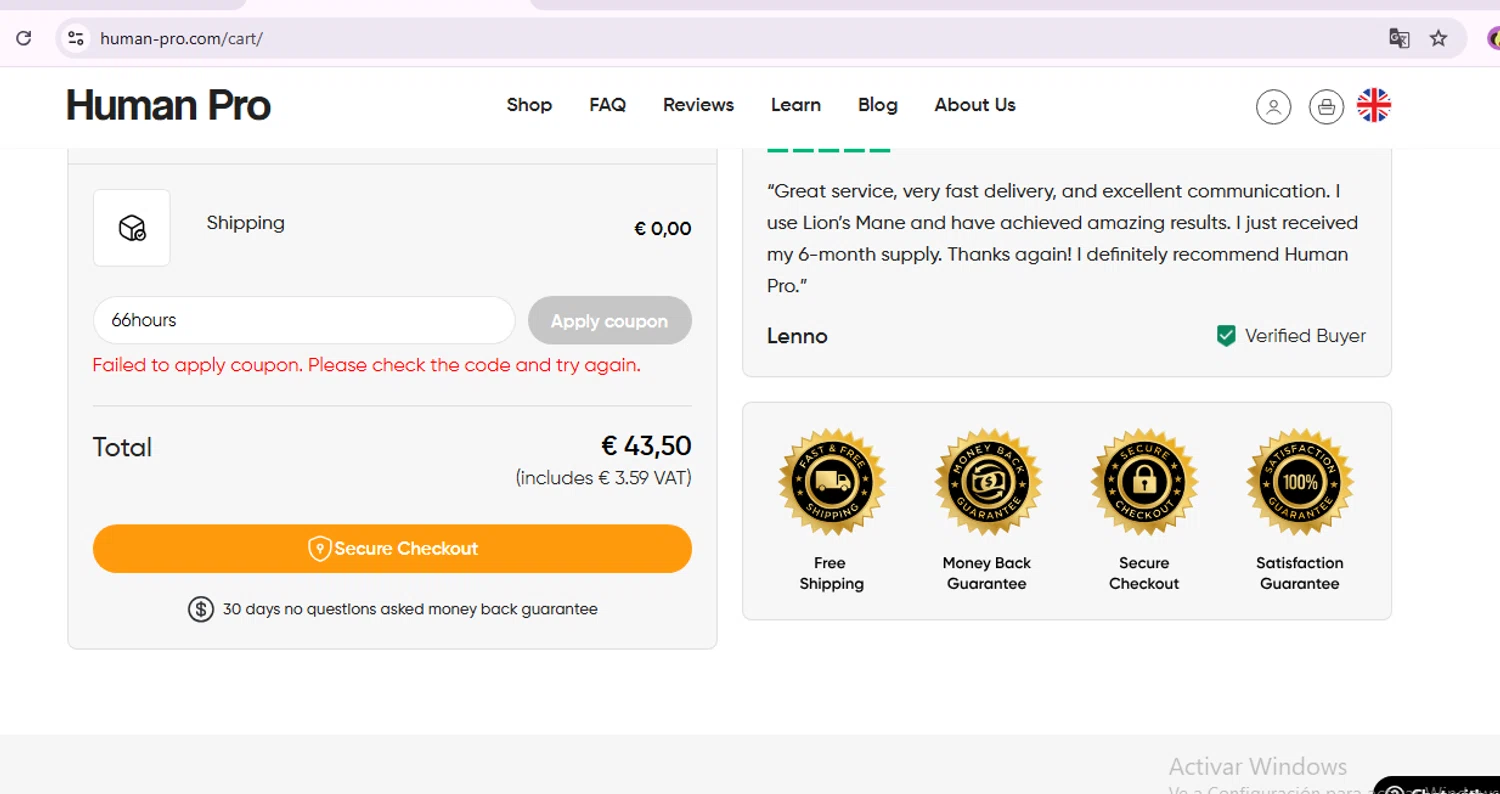Click the Total label
Viewport: 1500px width, 794px height.
pyautogui.click(x=122, y=447)
